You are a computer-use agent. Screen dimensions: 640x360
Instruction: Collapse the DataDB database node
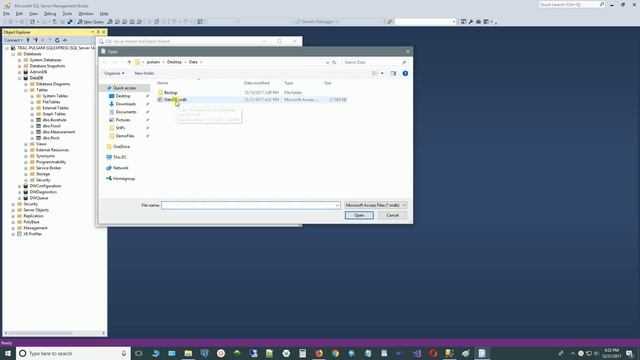point(20,78)
